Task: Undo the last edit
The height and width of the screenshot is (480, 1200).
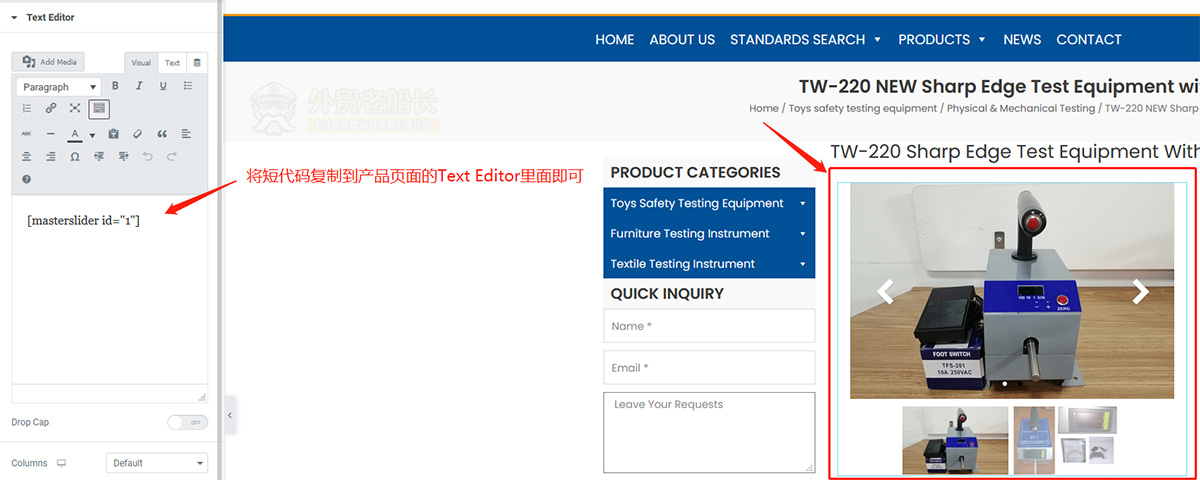Action: tap(148, 157)
